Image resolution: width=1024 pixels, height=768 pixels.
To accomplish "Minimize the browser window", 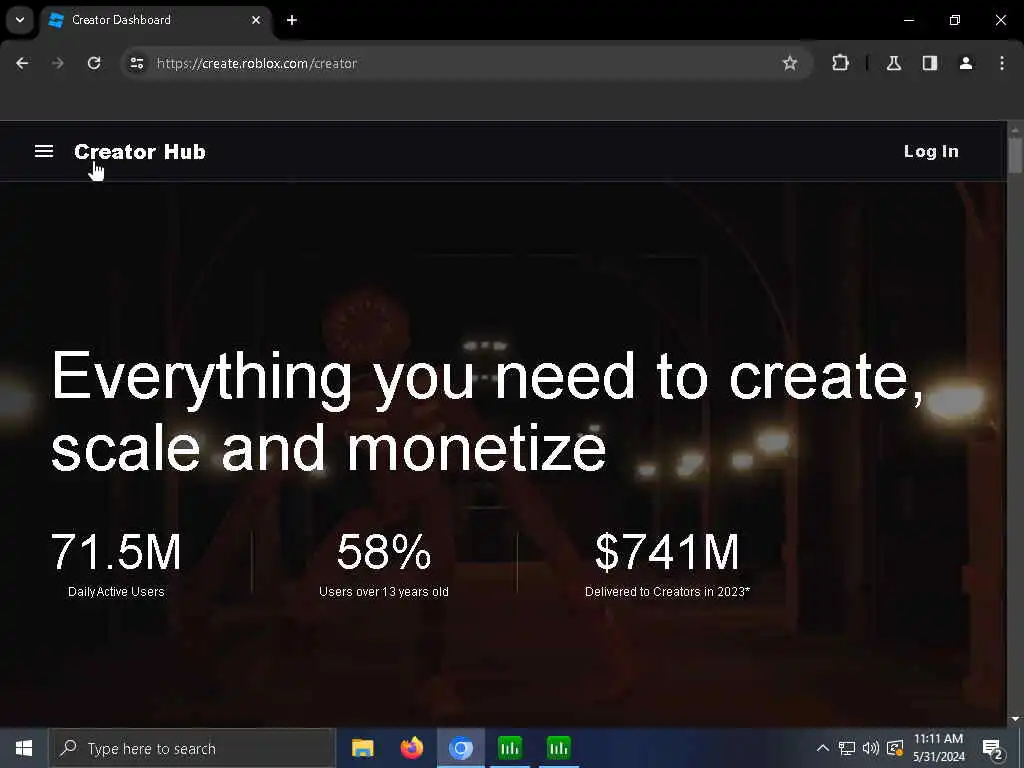I will coord(908,20).
